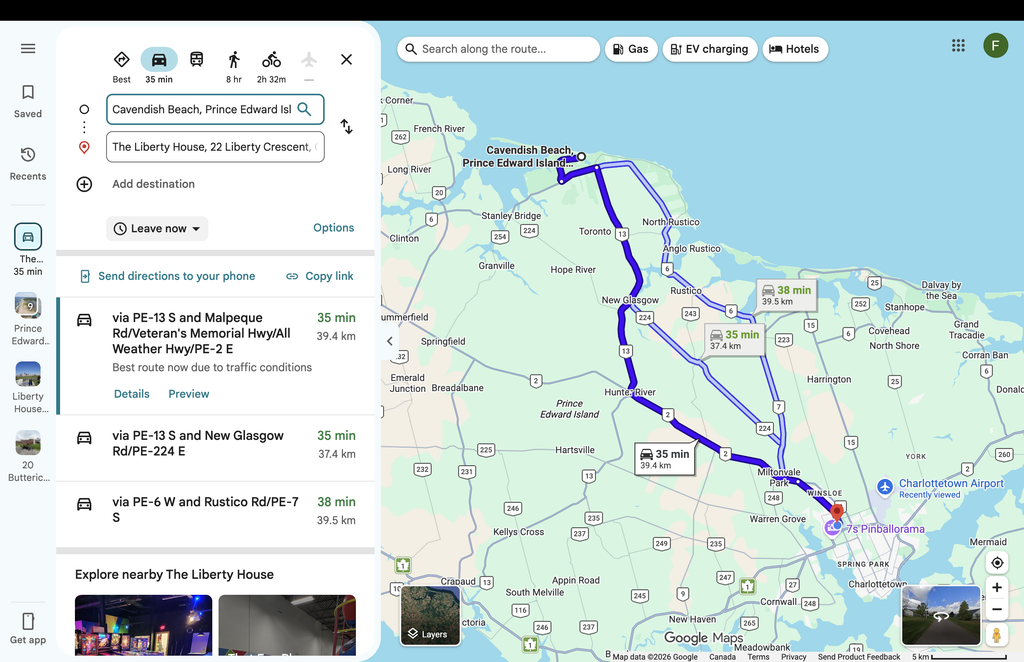
Task: Click Add destination plus icon
Action: (x=84, y=184)
